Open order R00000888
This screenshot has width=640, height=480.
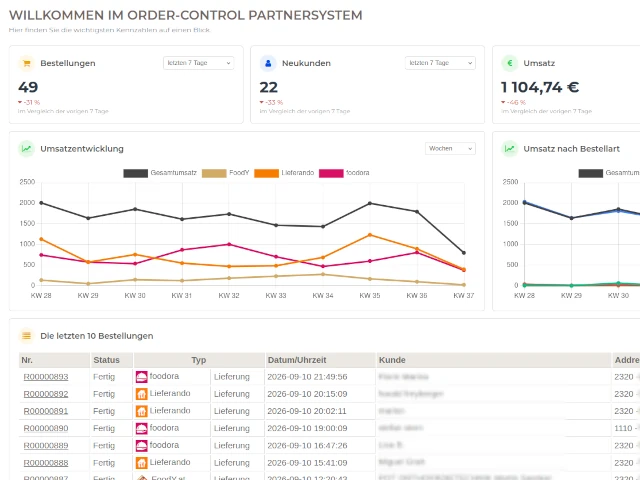(x=46, y=463)
